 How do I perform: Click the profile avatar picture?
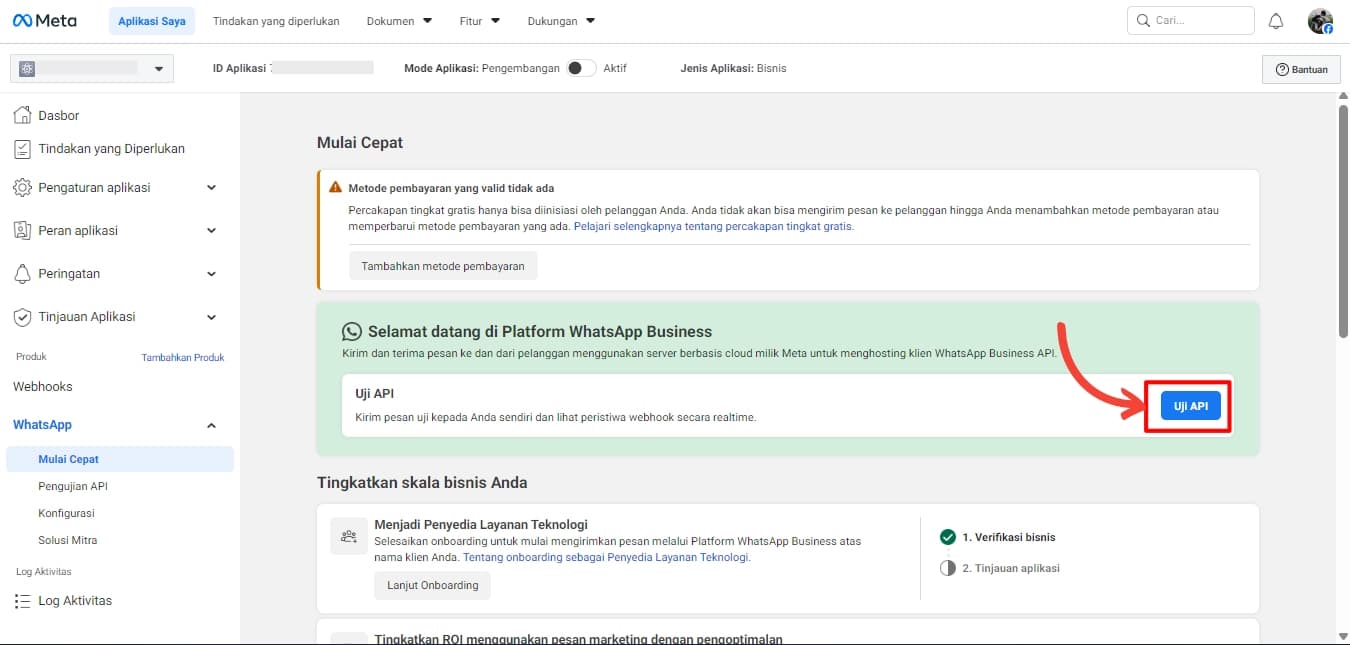pyautogui.click(x=1320, y=21)
